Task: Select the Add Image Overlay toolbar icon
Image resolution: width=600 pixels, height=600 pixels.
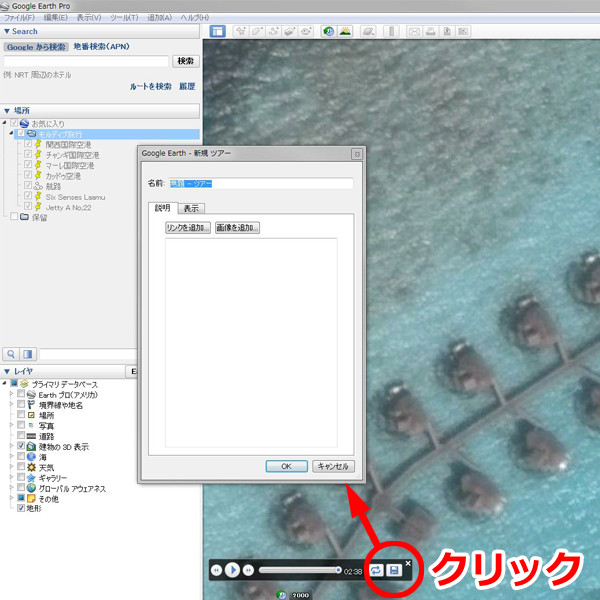Action: click(290, 31)
